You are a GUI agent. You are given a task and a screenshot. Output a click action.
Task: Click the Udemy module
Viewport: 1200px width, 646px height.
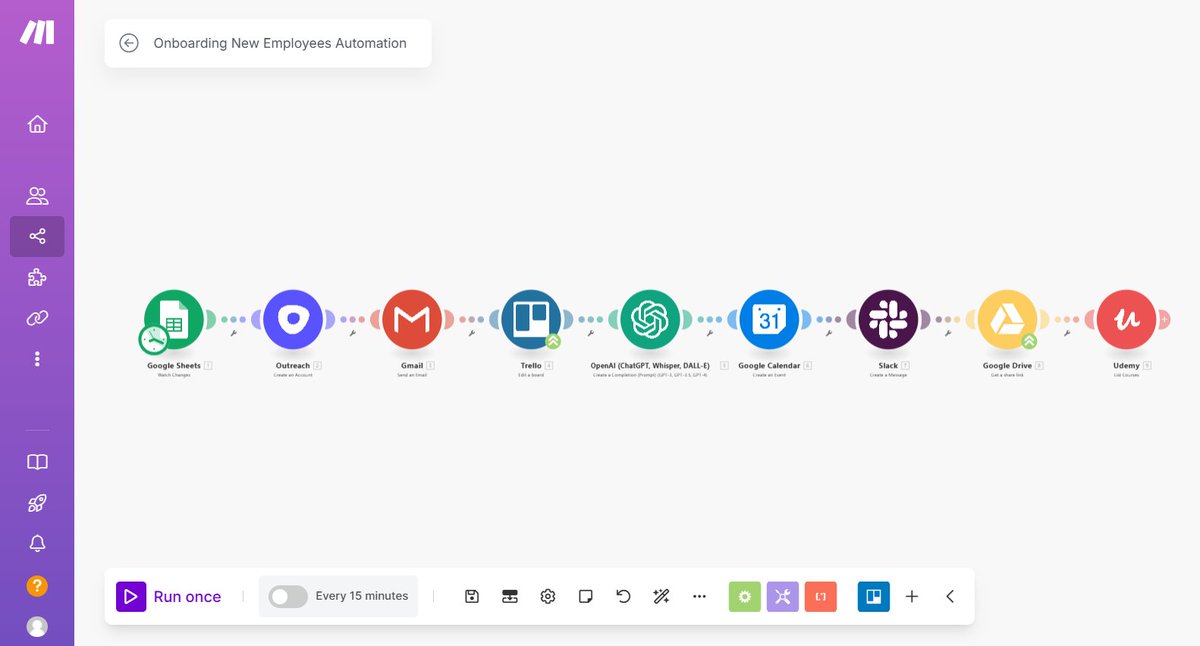tap(1127, 319)
